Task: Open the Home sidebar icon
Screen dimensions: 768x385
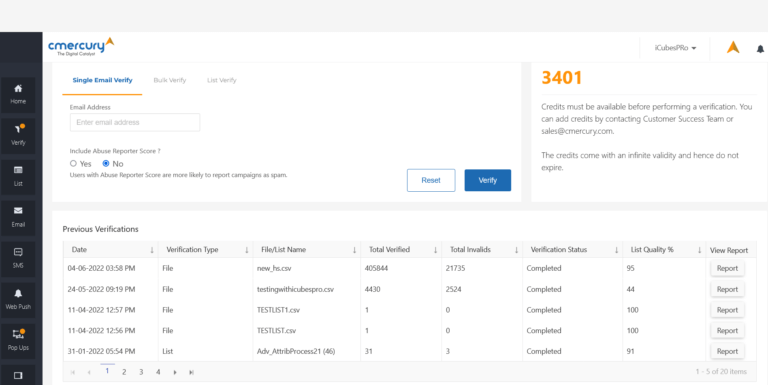Action: pyautogui.click(x=18, y=89)
